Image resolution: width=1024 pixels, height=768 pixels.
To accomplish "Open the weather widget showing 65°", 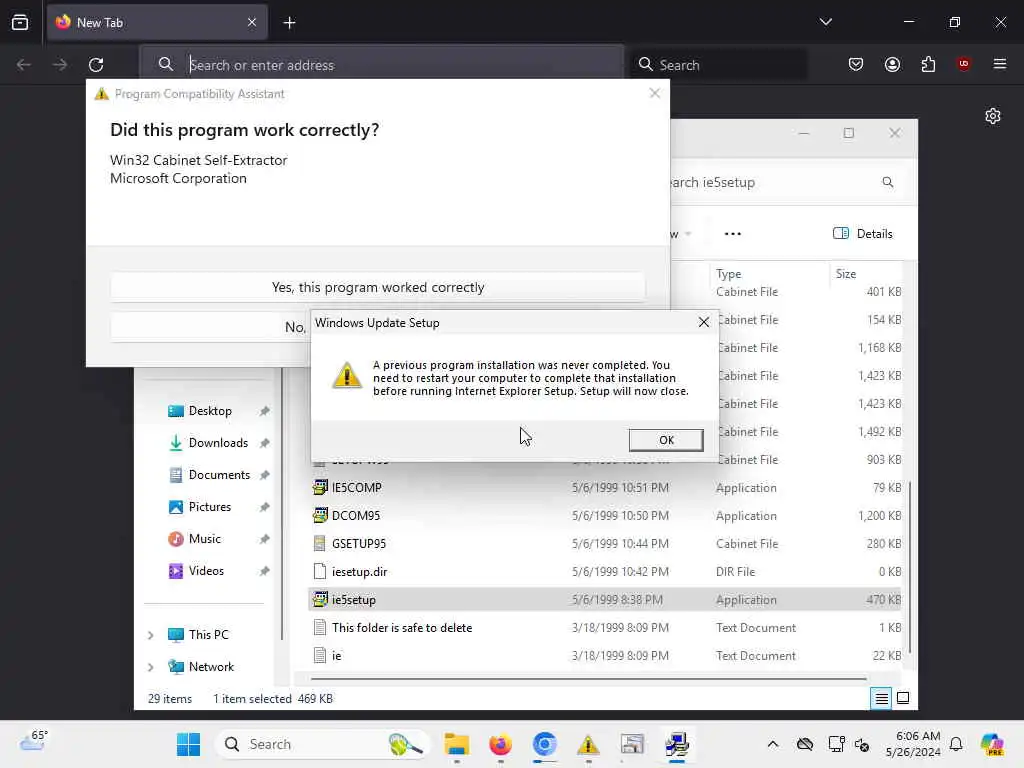I will 34,742.
